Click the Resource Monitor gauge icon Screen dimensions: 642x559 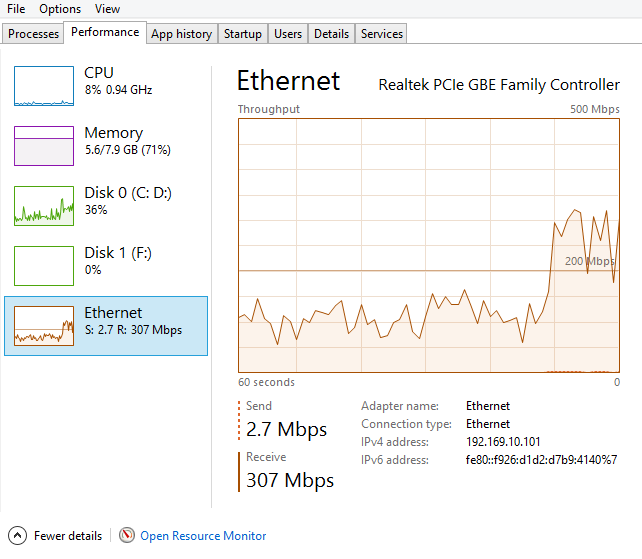[127, 536]
